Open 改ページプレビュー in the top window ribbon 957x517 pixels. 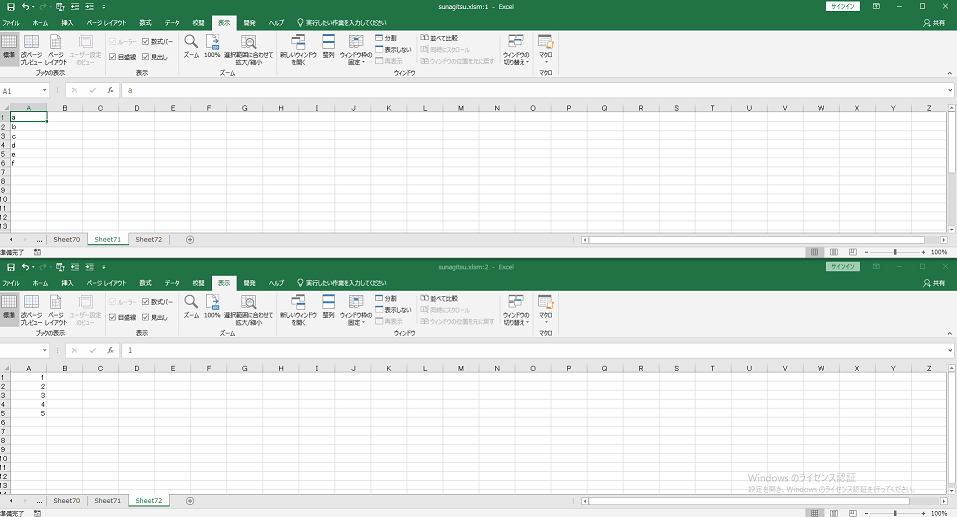pos(31,50)
